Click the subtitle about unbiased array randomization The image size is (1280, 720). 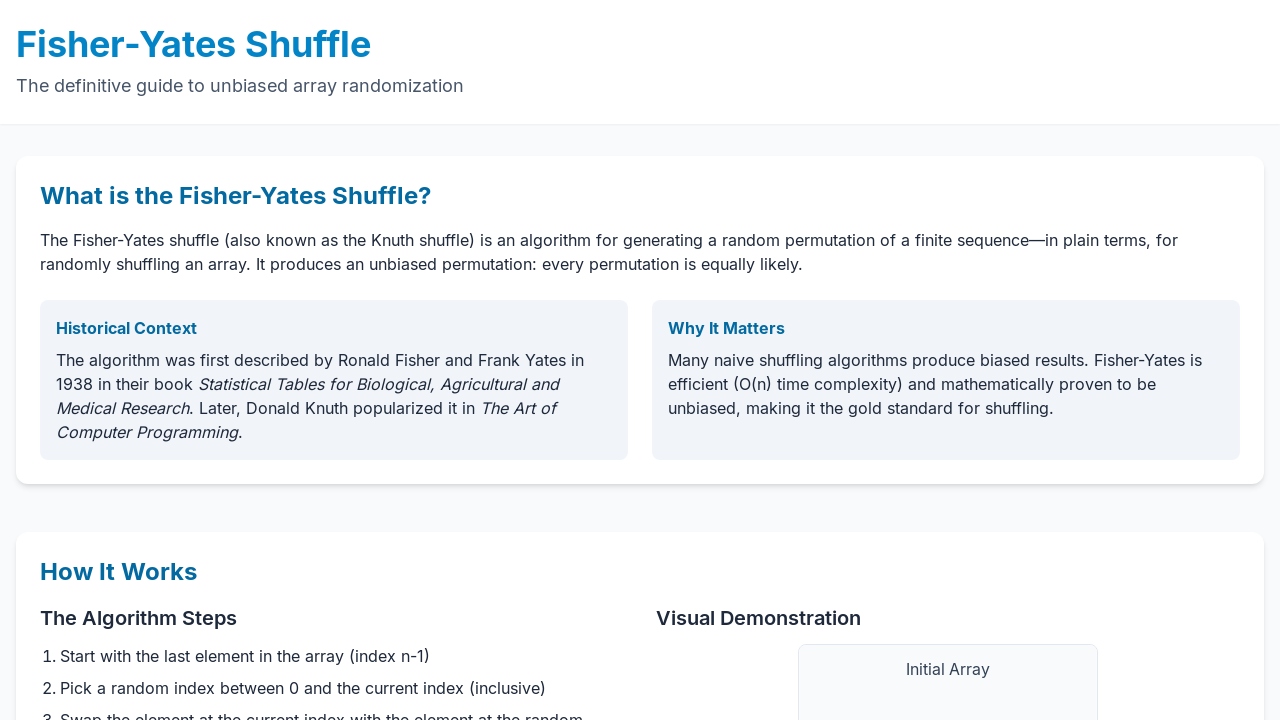pos(240,86)
